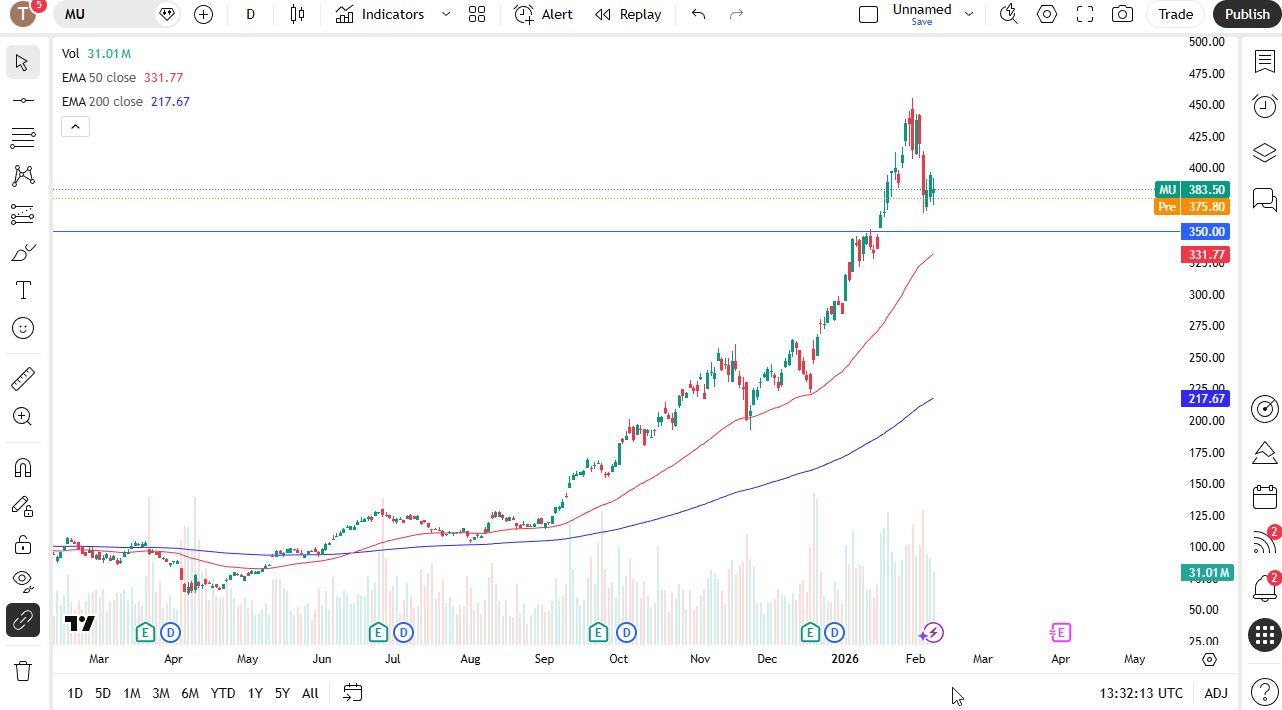Collapse the indicator legend arrow

[x=76, y=126]
